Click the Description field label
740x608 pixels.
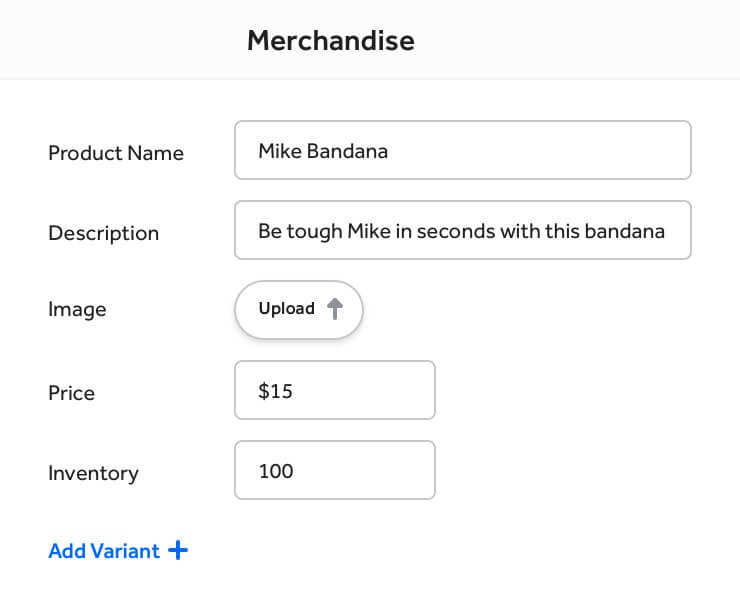point(103,233)
